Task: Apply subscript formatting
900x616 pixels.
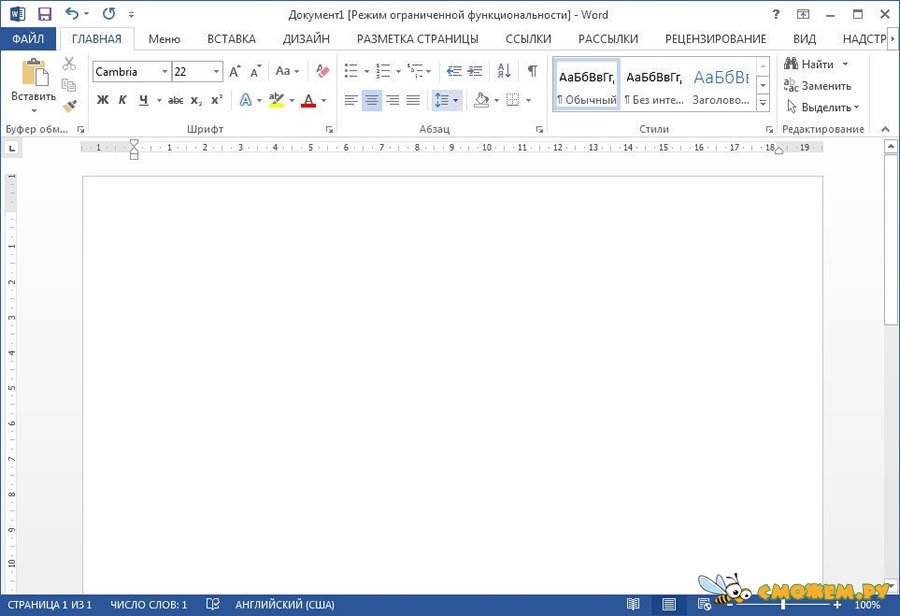Action: [x=196, y=100]
